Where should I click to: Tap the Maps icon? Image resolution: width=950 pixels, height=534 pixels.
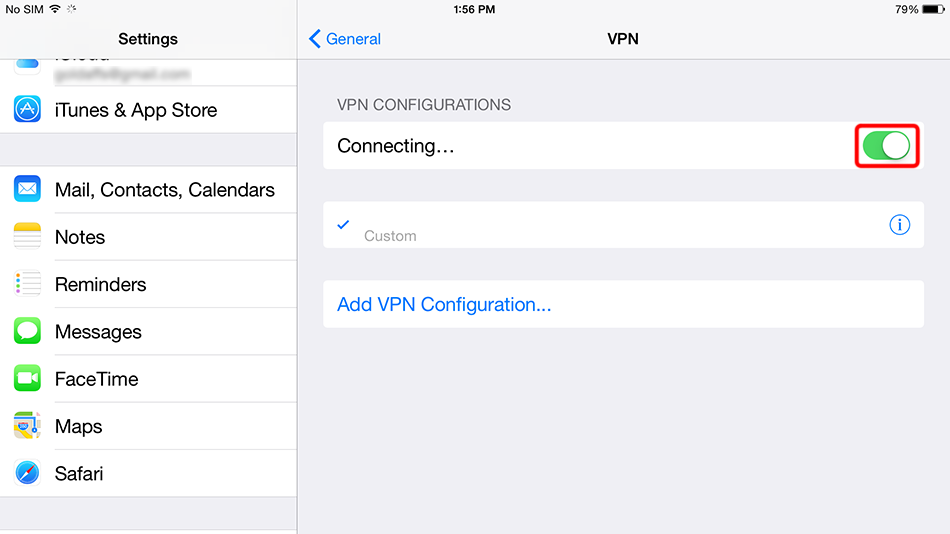28,426
